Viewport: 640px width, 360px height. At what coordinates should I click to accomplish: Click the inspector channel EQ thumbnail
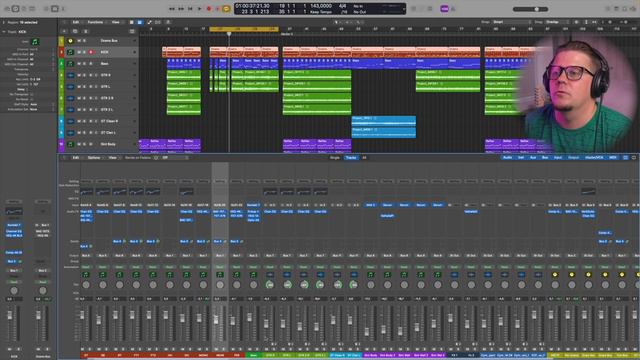14,211
